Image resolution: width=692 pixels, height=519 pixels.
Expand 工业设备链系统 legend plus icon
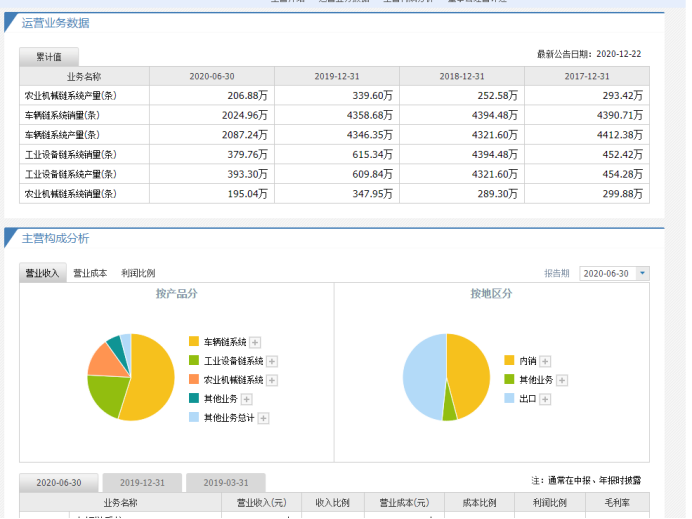(272, 361)
